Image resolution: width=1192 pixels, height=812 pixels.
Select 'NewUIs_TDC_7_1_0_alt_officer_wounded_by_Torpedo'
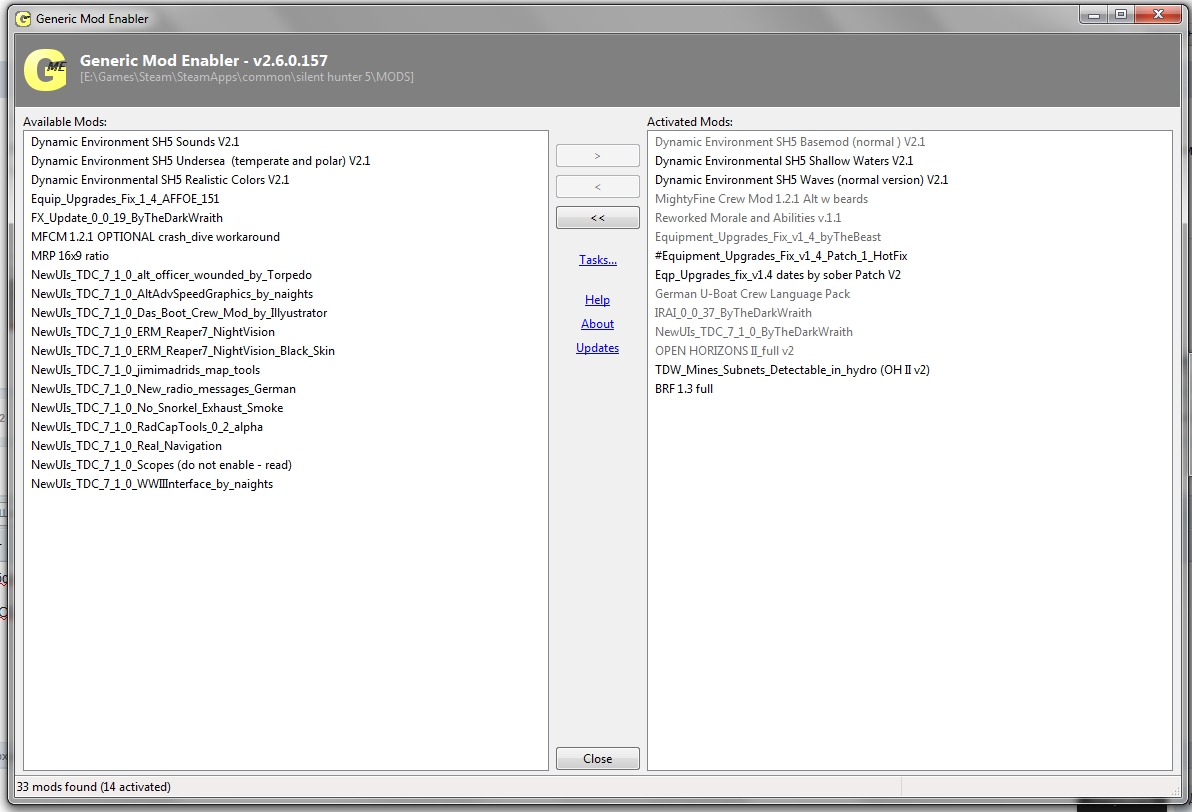coord(172,275)
